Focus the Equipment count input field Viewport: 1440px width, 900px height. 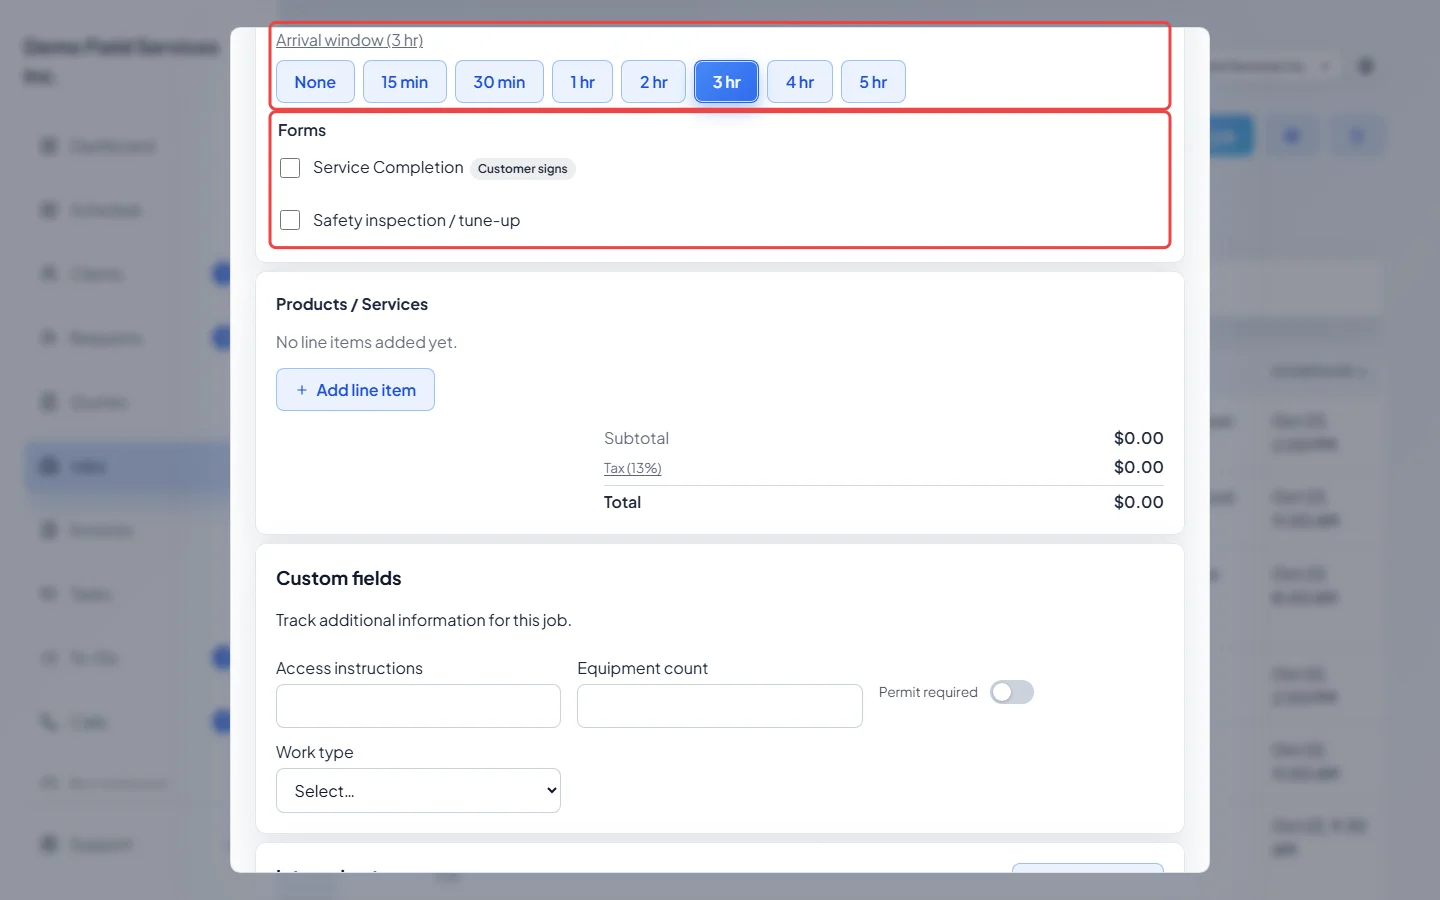pyautogui.click(x=719, y=706)
